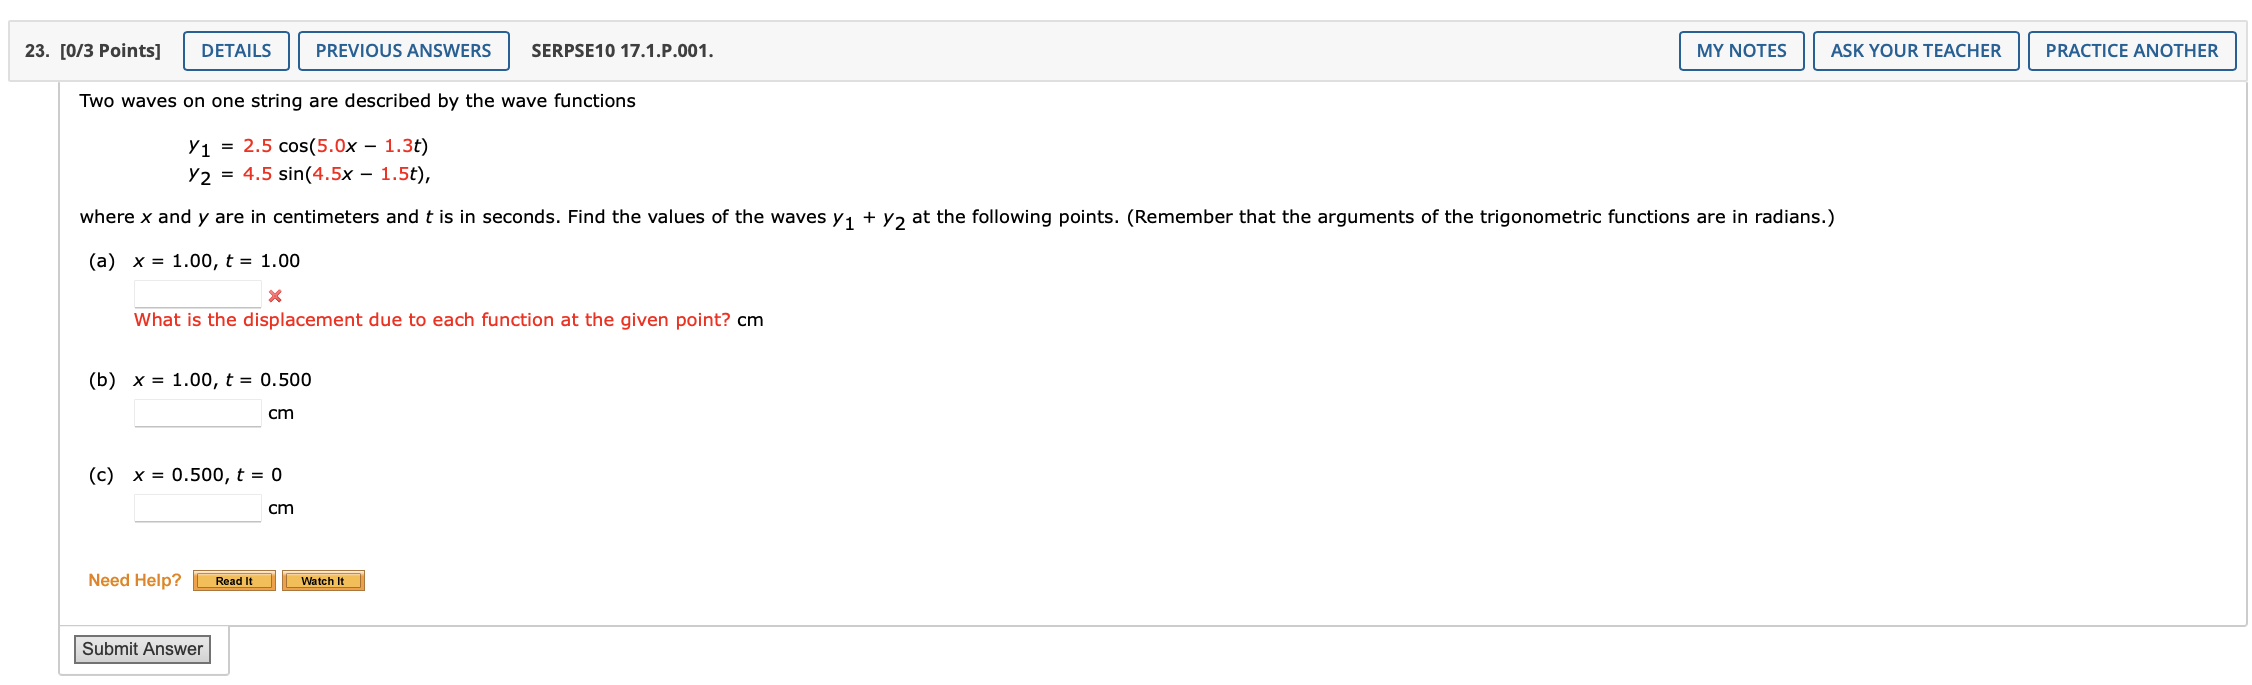Click the answer field for part (c)
The image size is (2252, 685).
pyautogui.click(x=197, y=507)
